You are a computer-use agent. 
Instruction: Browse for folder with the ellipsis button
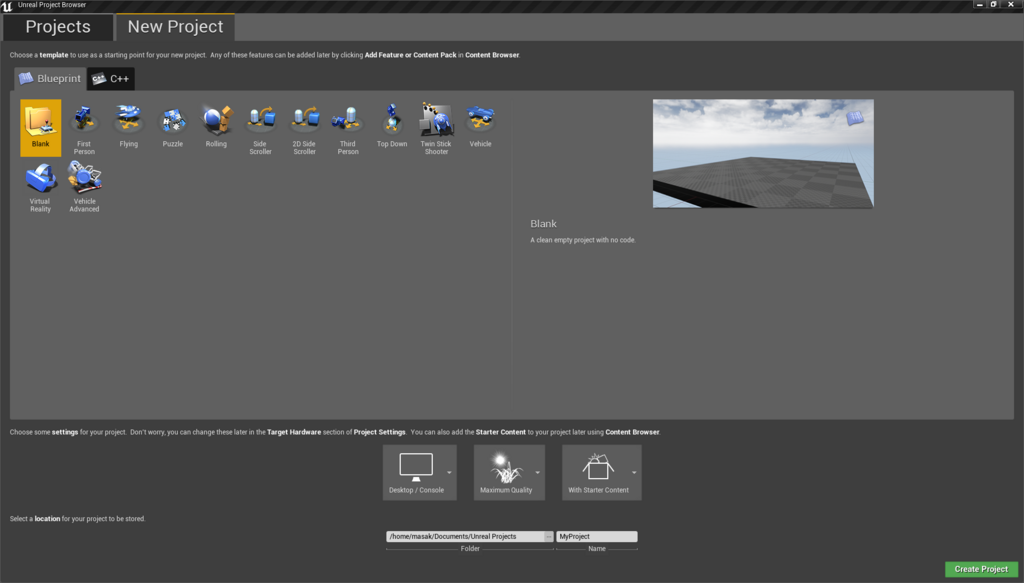click(549, 537)
